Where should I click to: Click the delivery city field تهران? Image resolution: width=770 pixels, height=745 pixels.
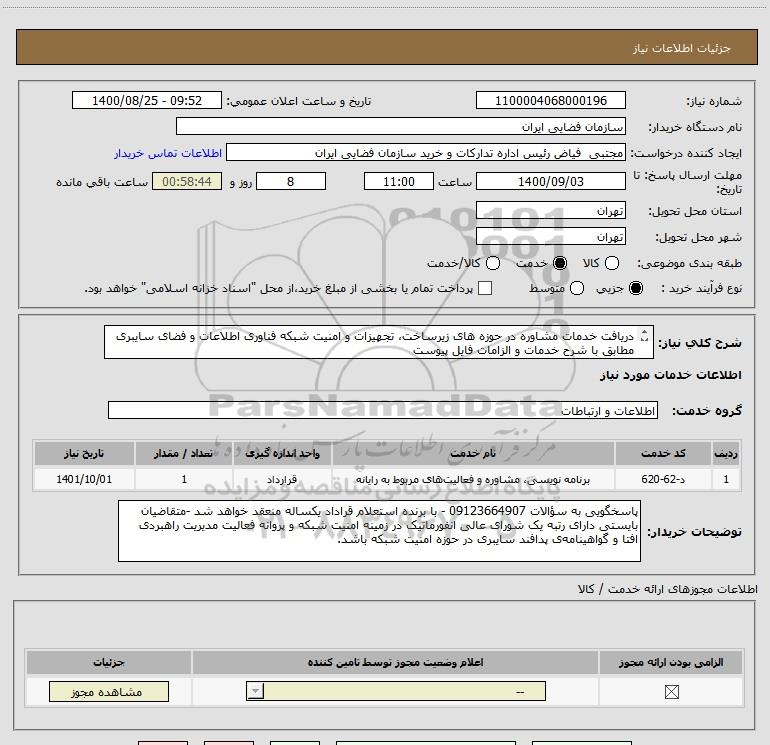[550, 237]
